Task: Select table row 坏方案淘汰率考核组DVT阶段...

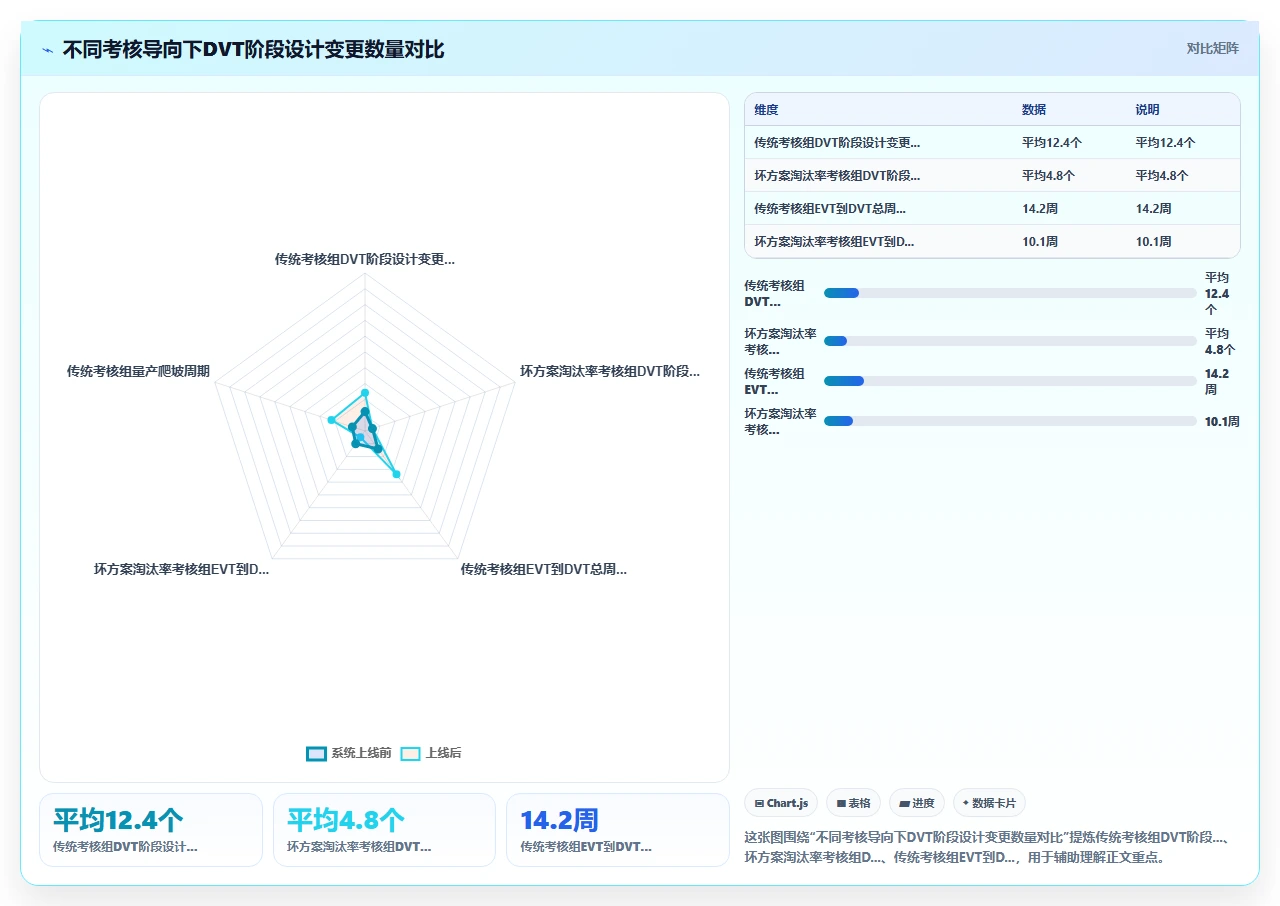Action: click(992, 175)
